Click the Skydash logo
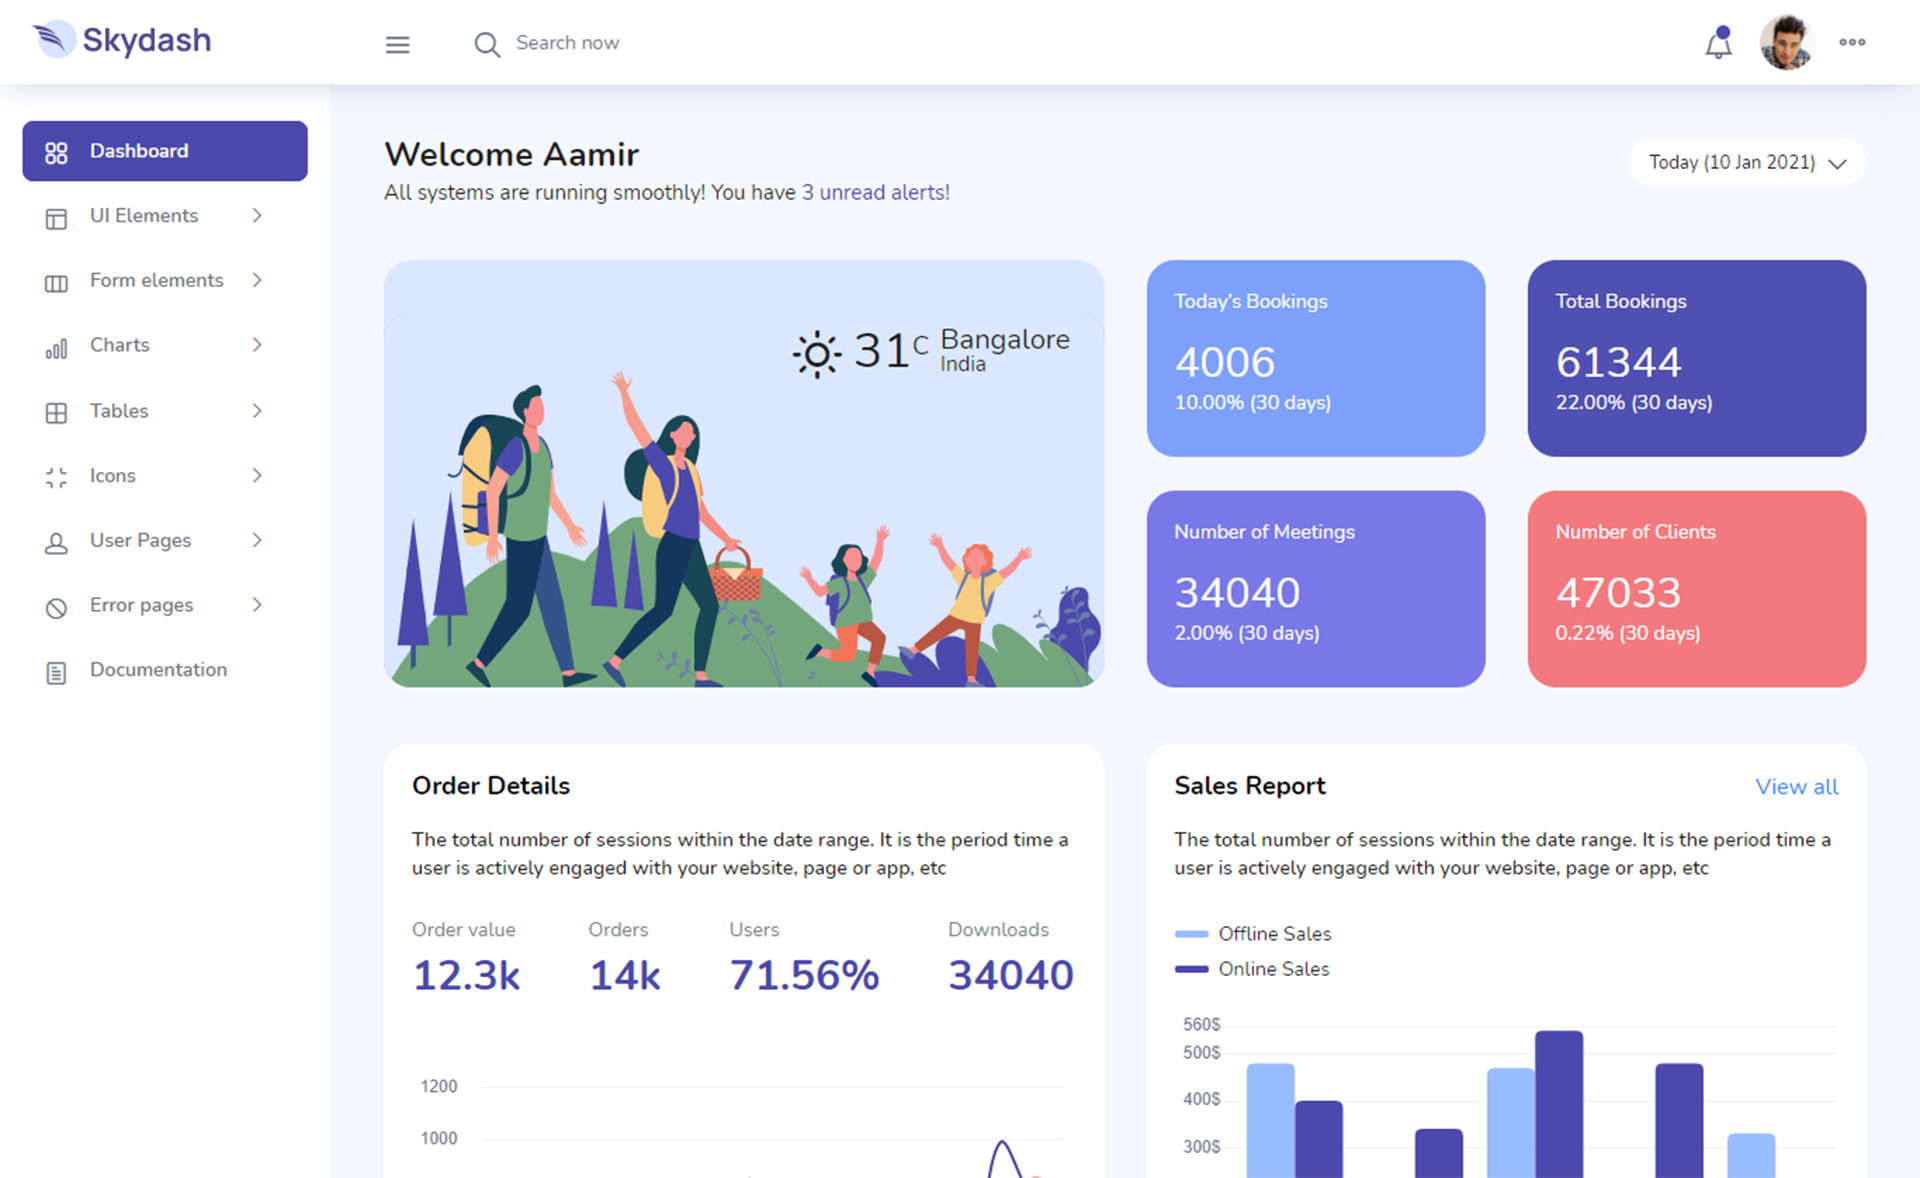 [x=122, y=40]
